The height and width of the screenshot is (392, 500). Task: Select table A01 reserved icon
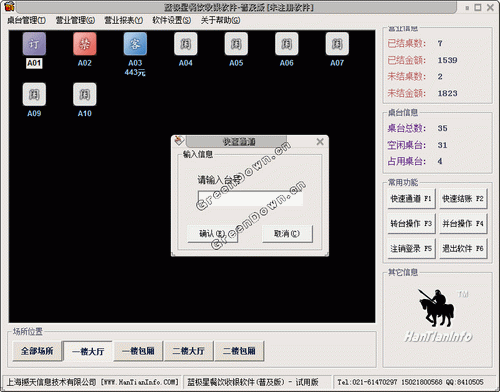pyautogui.click(x=34, y=44)
